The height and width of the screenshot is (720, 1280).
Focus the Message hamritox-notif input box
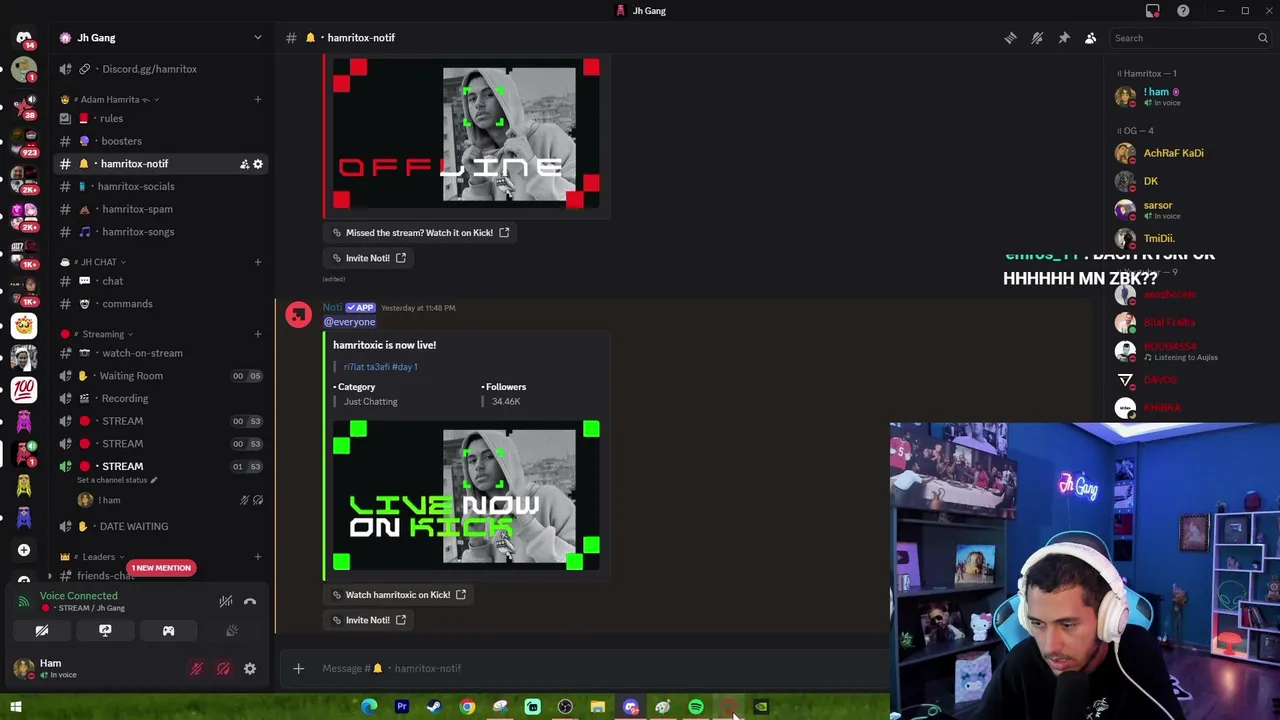tap(600, 669)
